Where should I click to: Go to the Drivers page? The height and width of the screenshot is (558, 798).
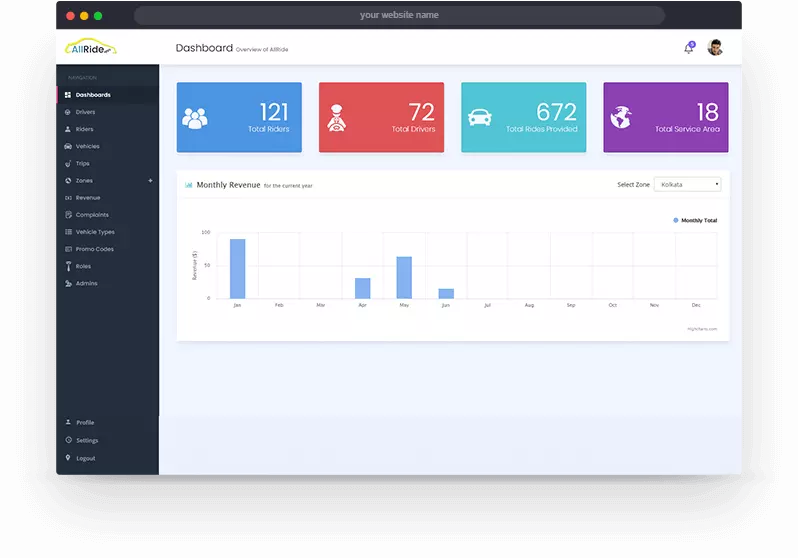coord(107,112)
